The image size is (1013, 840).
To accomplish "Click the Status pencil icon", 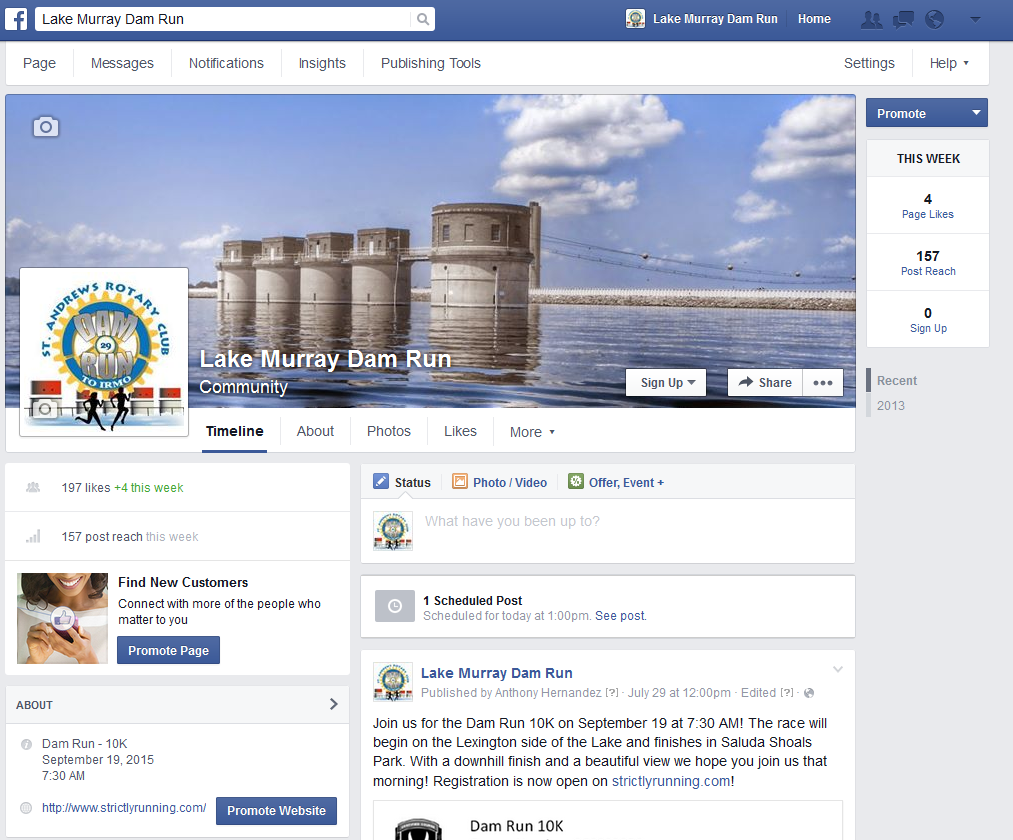I will [381, 481].
